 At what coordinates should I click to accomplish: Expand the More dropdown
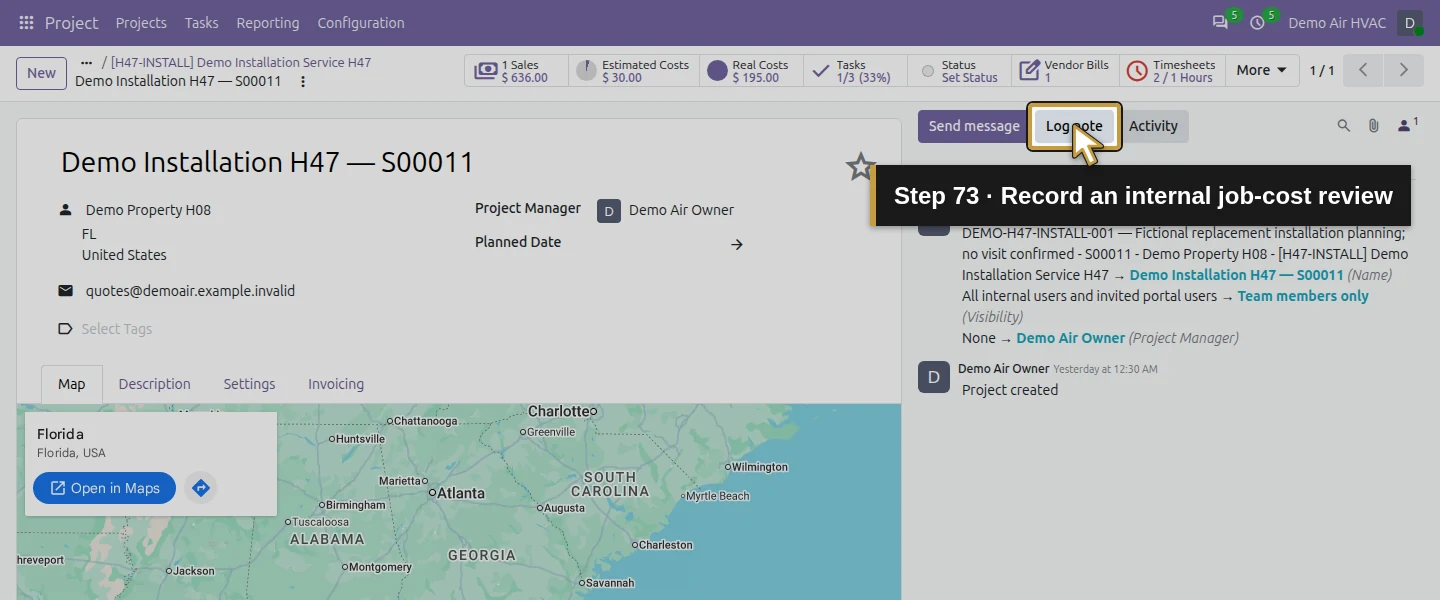pyautogui.click(x=1261, y=70)
